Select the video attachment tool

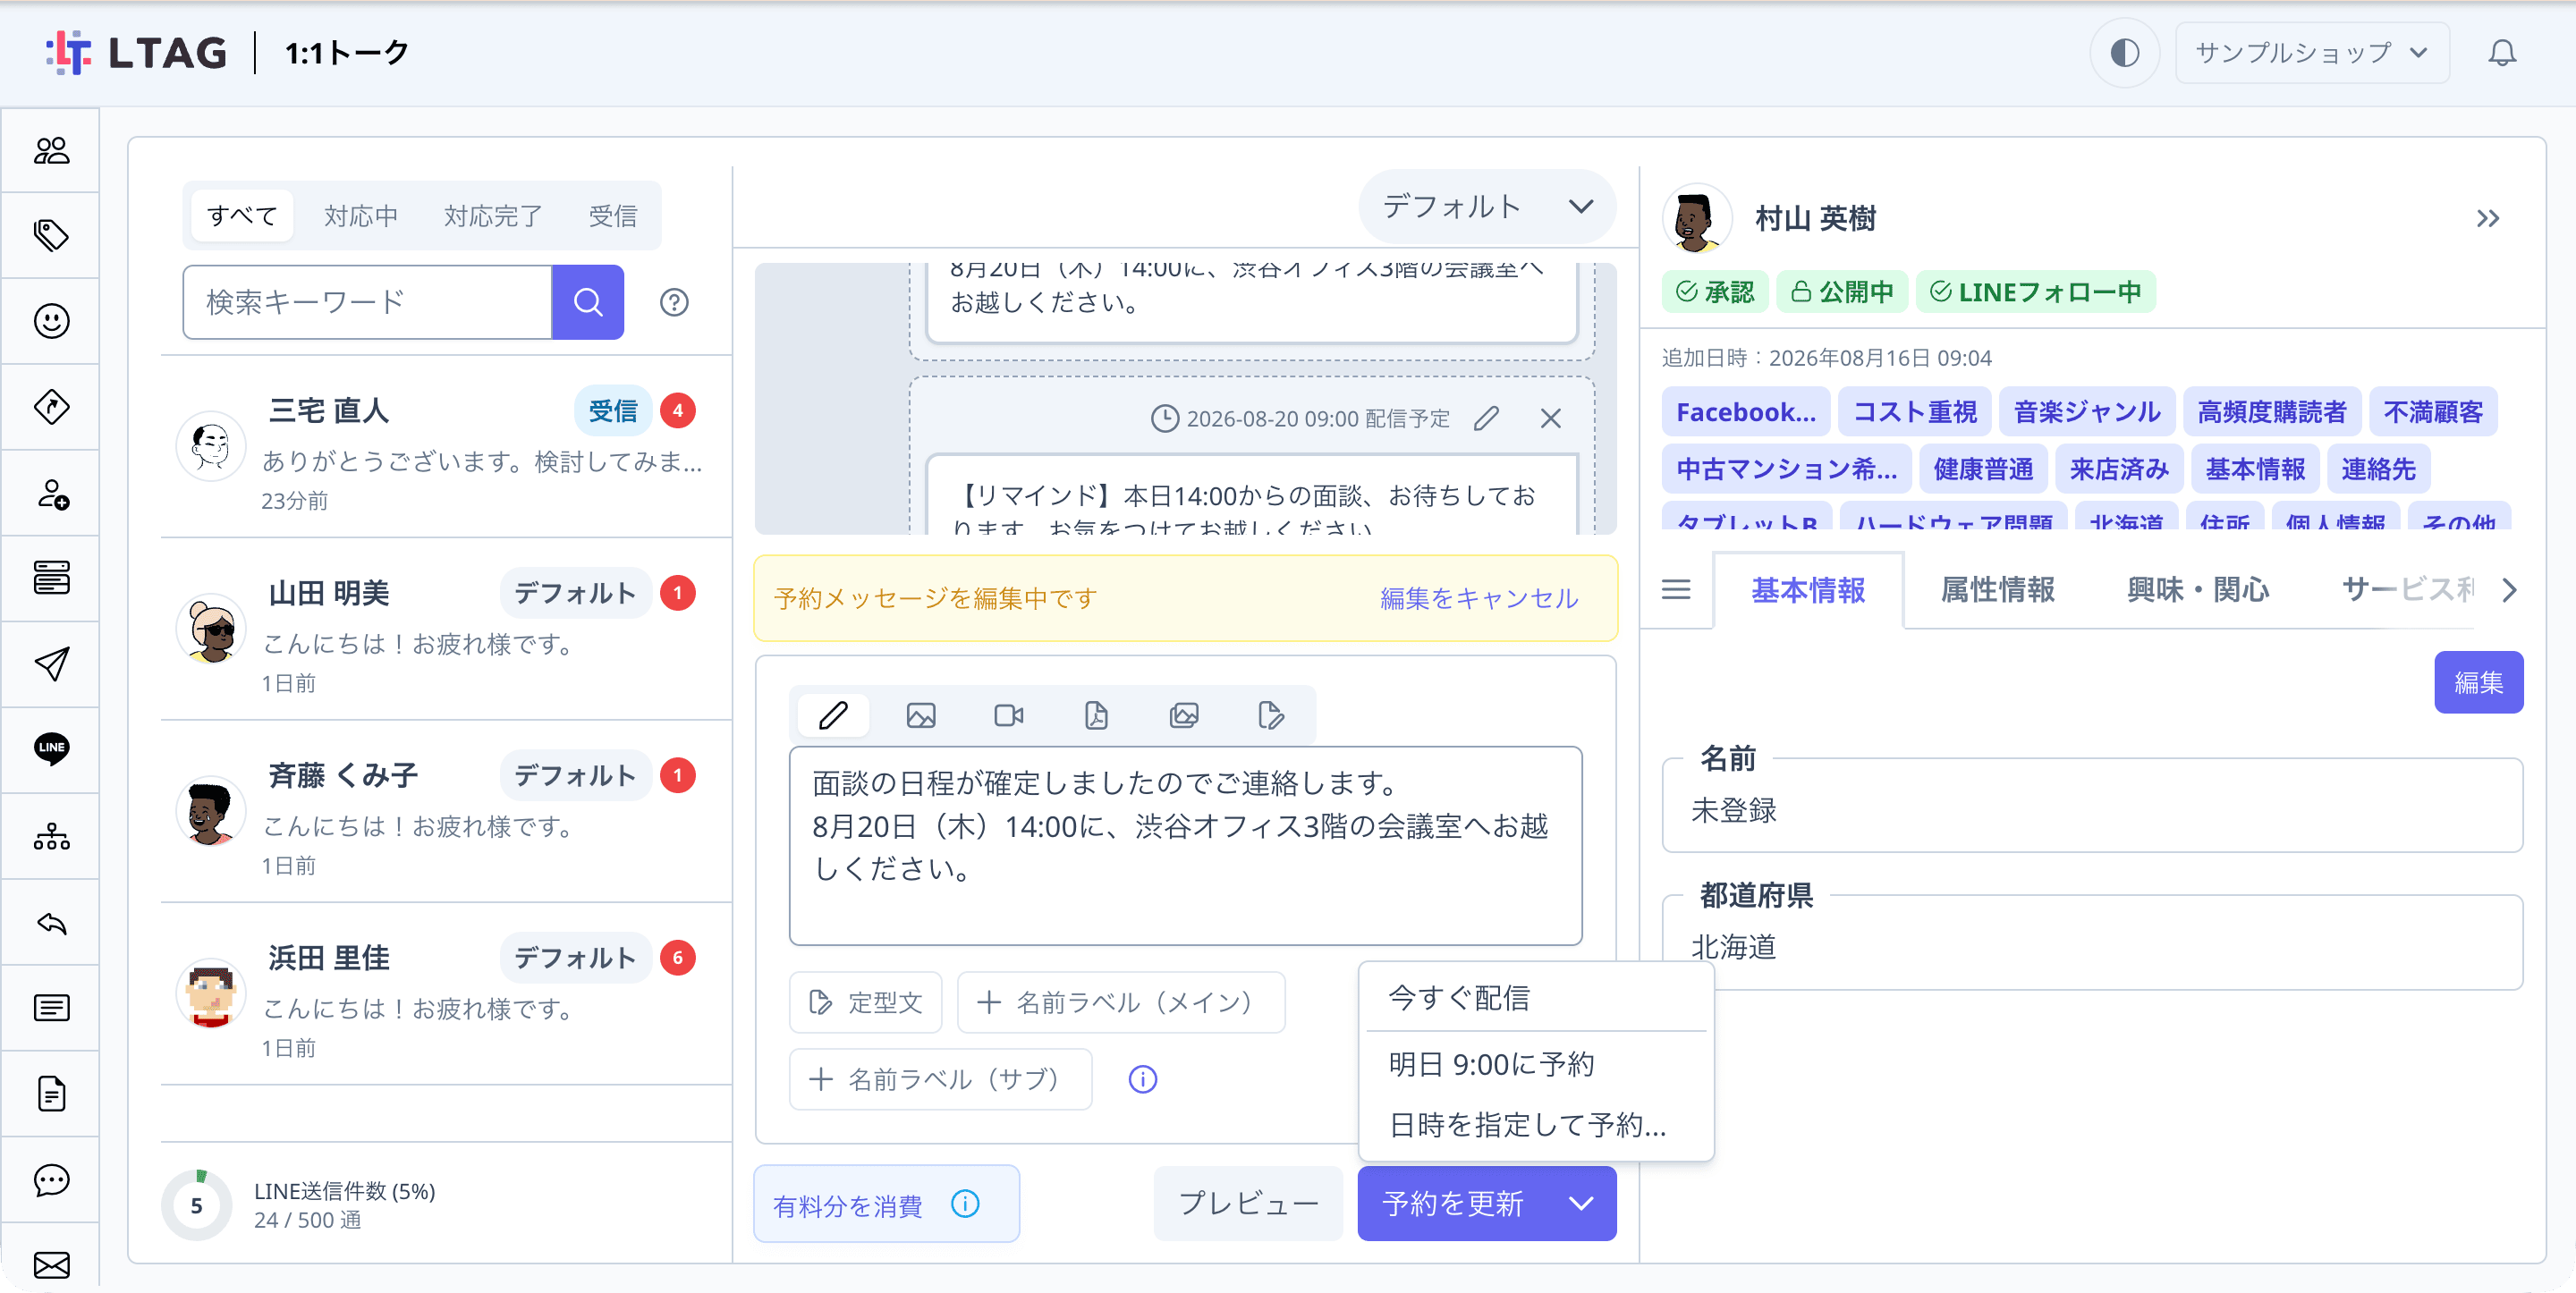click(1008, 715)
